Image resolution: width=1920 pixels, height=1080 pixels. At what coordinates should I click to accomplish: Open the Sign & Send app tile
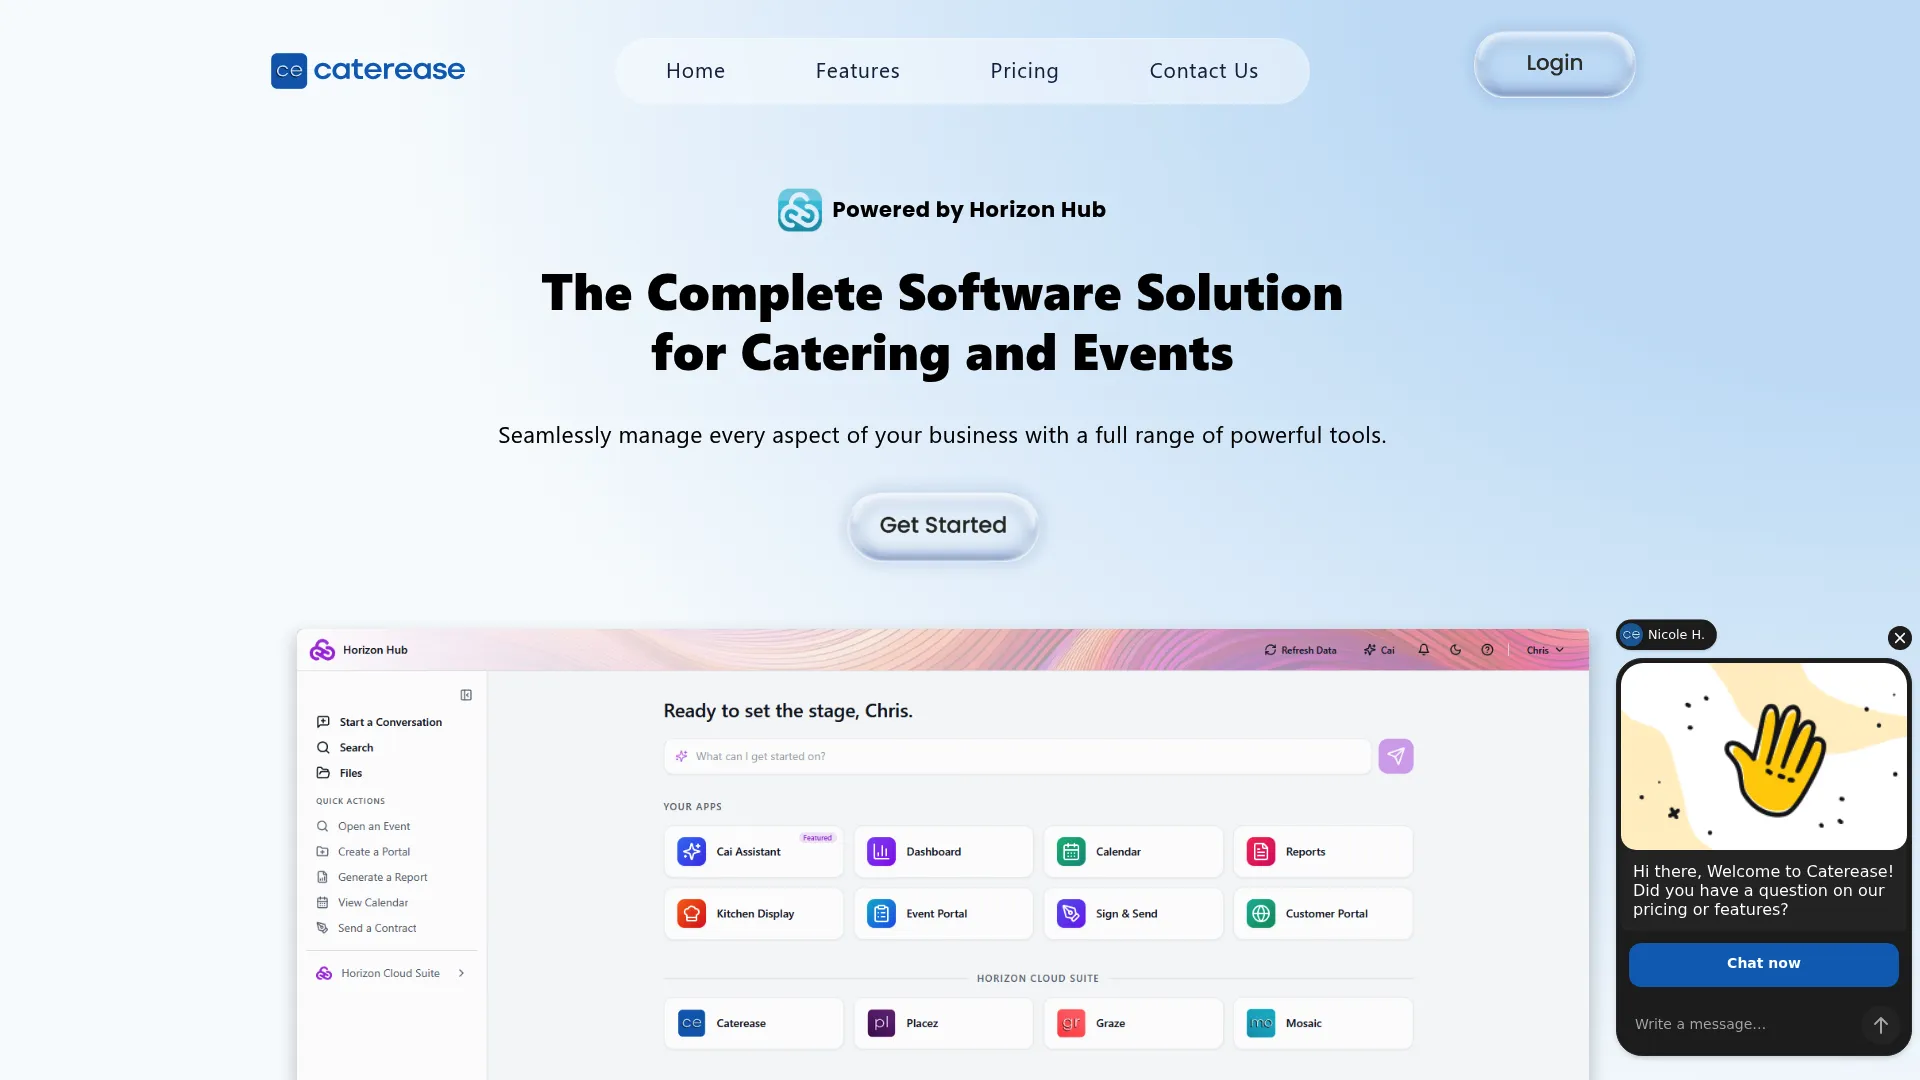coord(1133,914)
